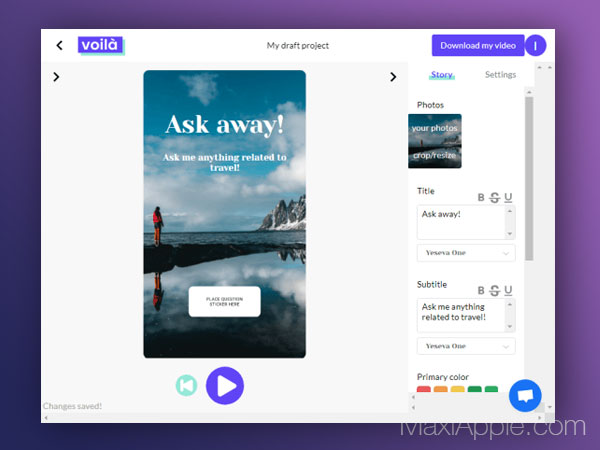Select 'Ask away!' heading in preview

pos(225,125)
